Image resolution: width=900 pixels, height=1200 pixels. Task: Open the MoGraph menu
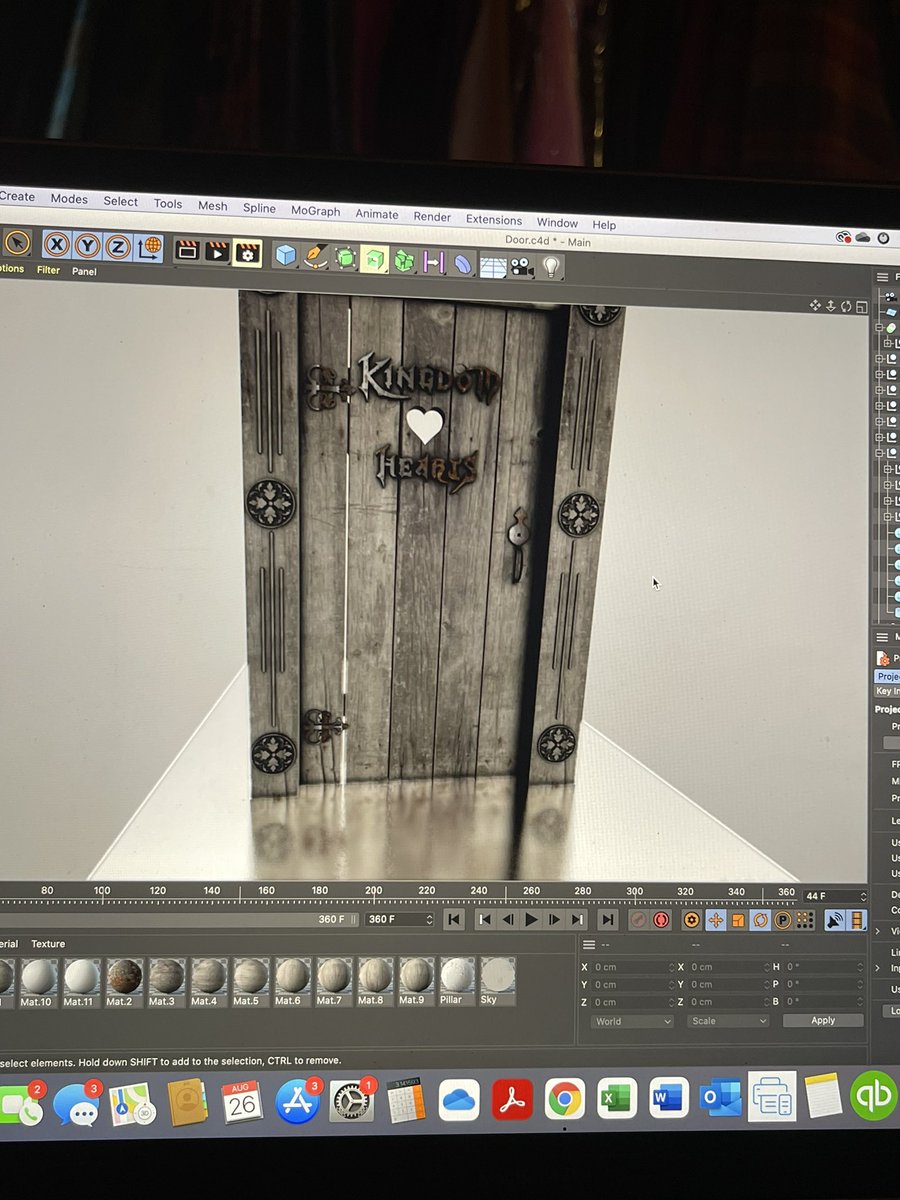pos(315,210)
